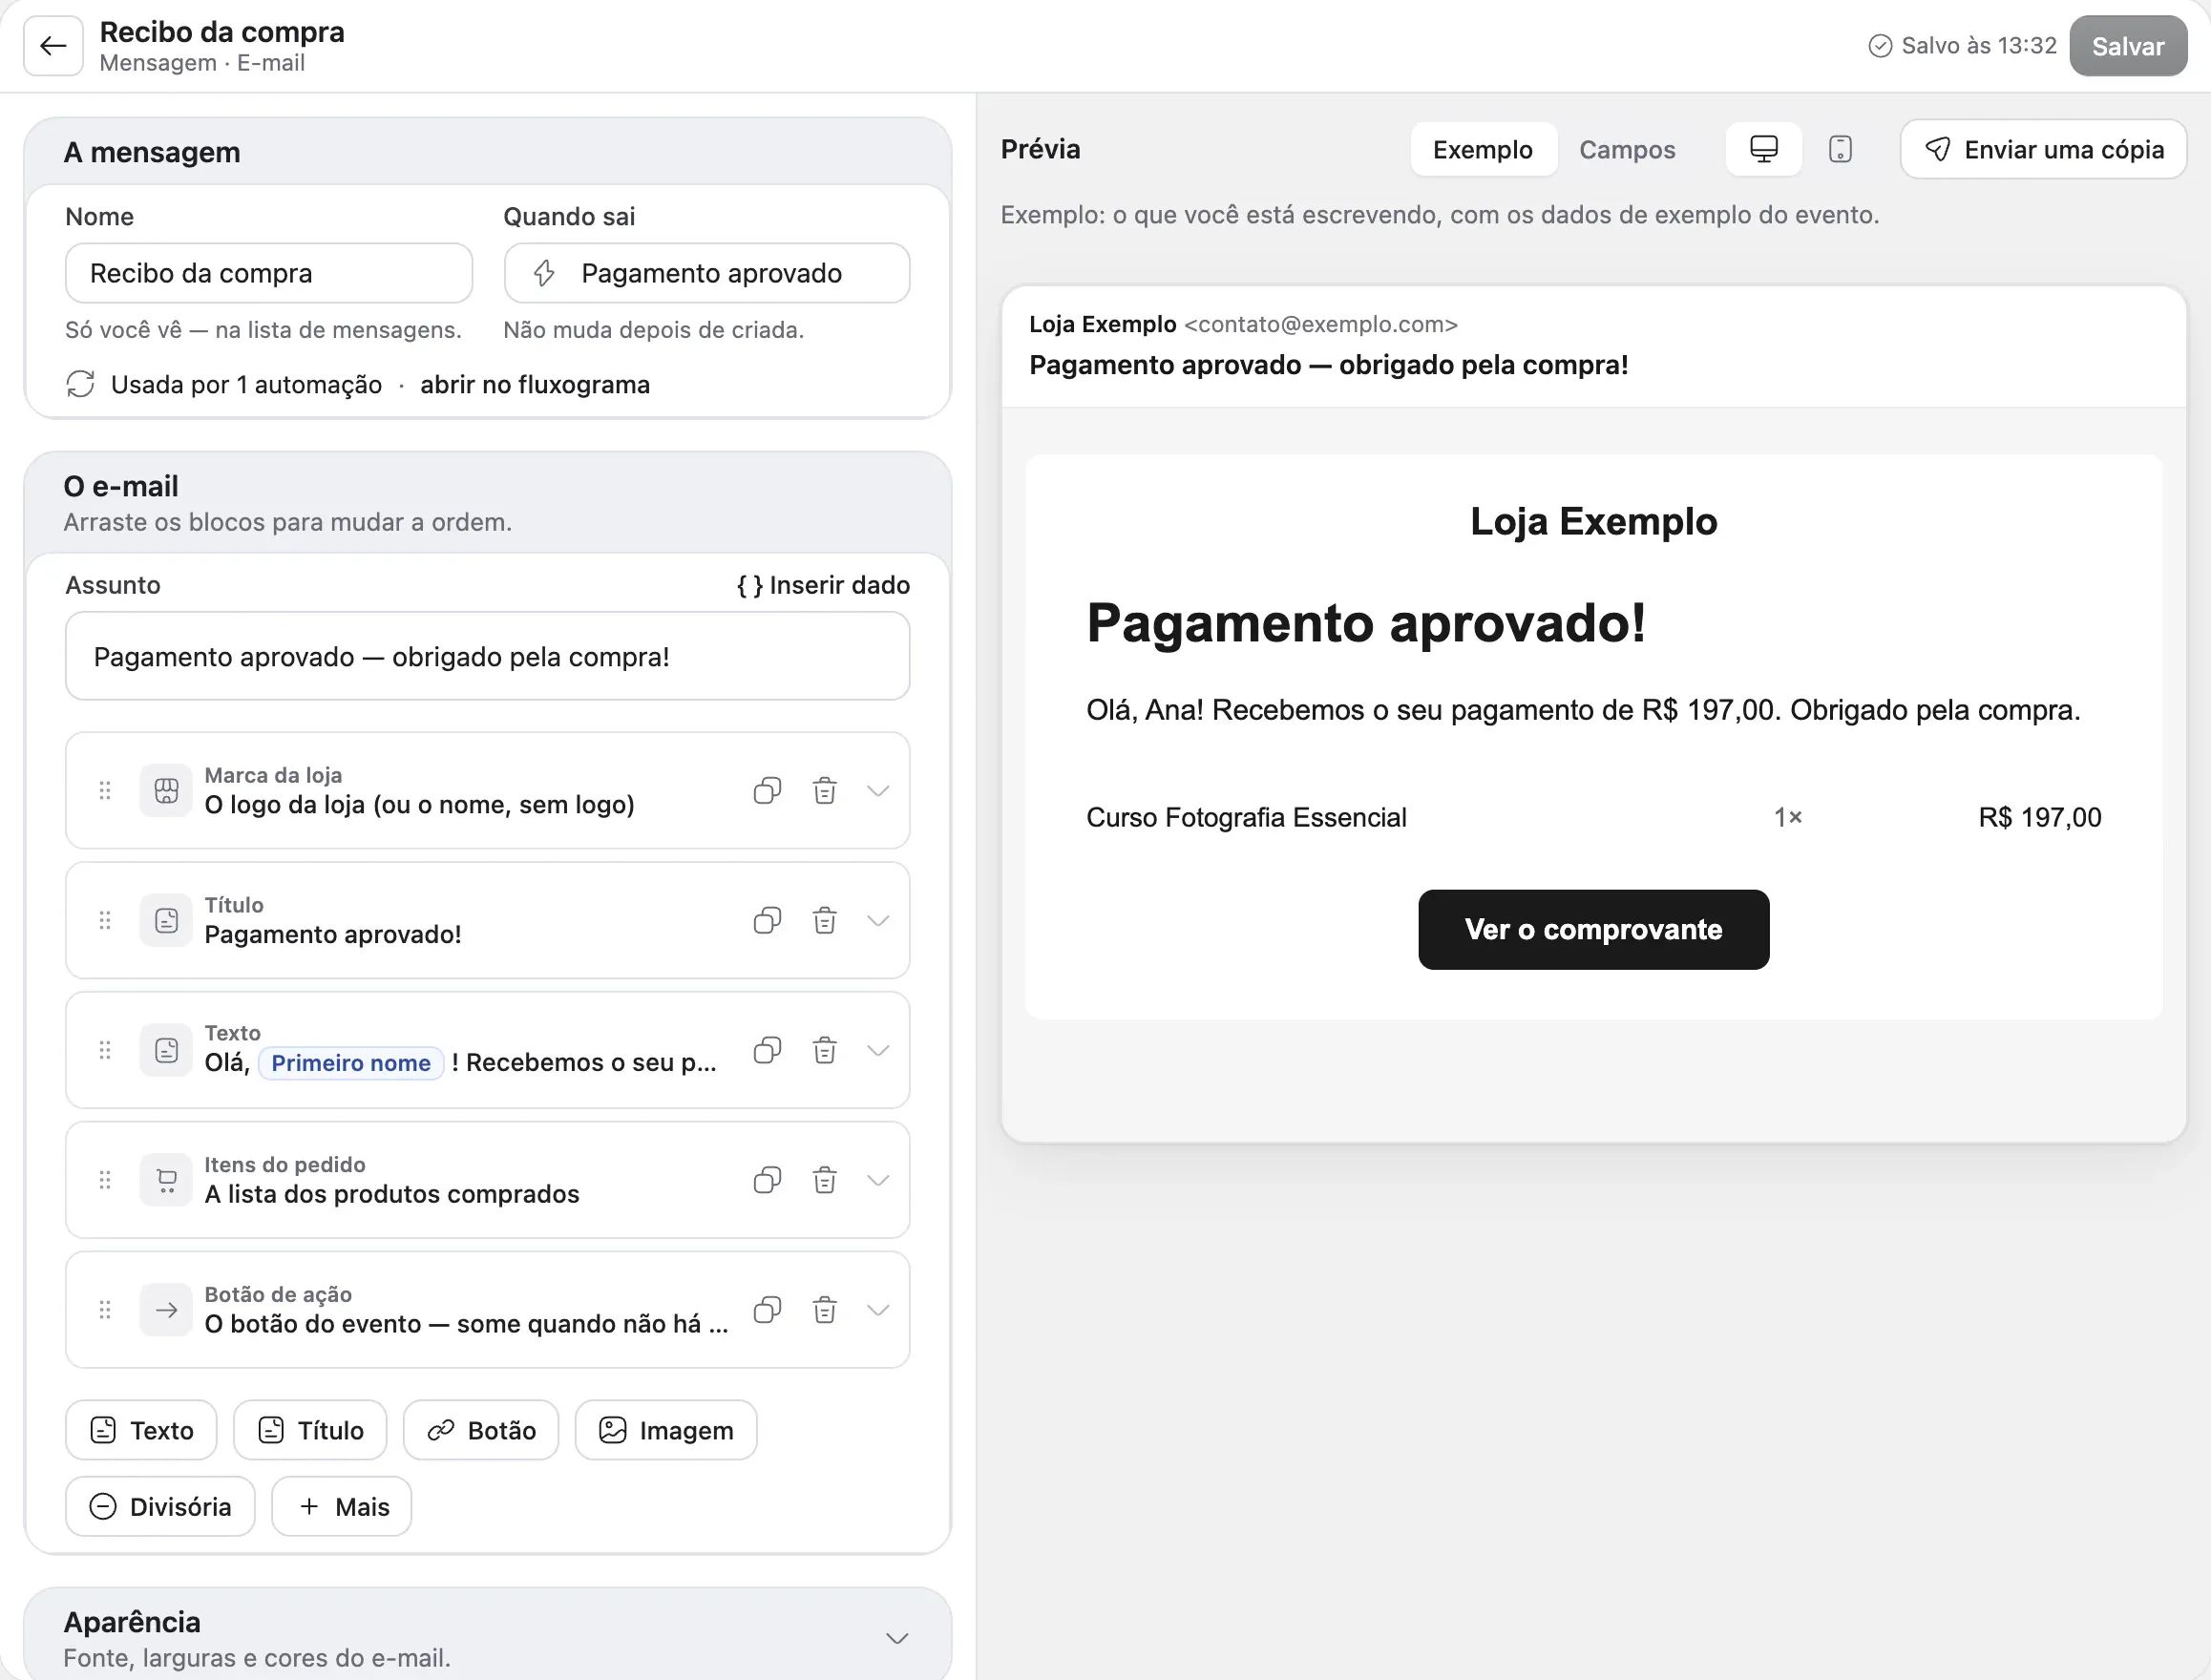Click the Assunto input field

(x=488, y=656)
